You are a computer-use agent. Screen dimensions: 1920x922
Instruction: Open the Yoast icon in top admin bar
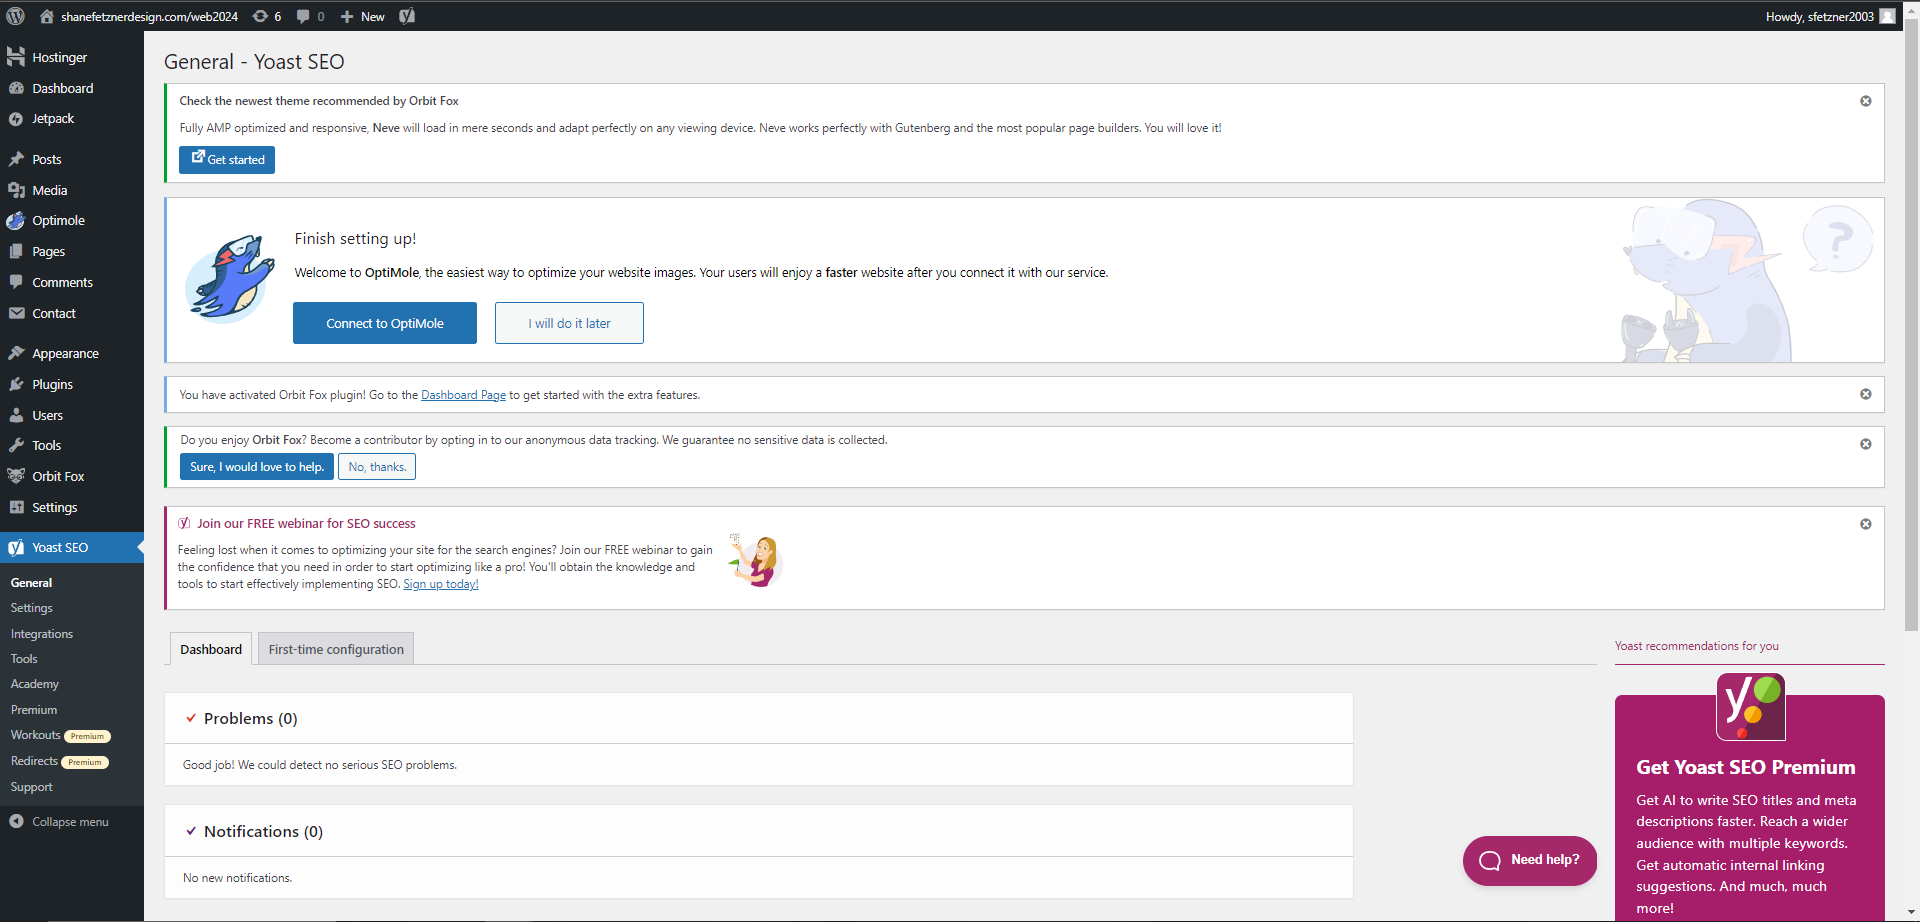(x=407, y=16)
